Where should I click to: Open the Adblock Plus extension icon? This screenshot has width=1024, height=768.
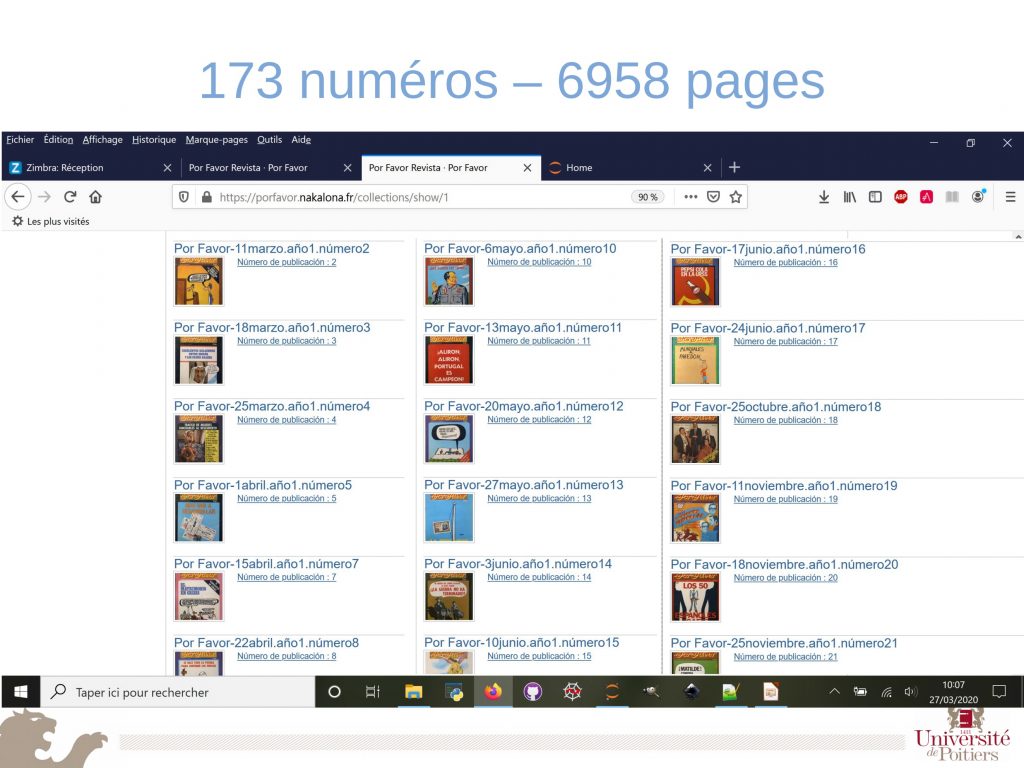tap(901, 197)
